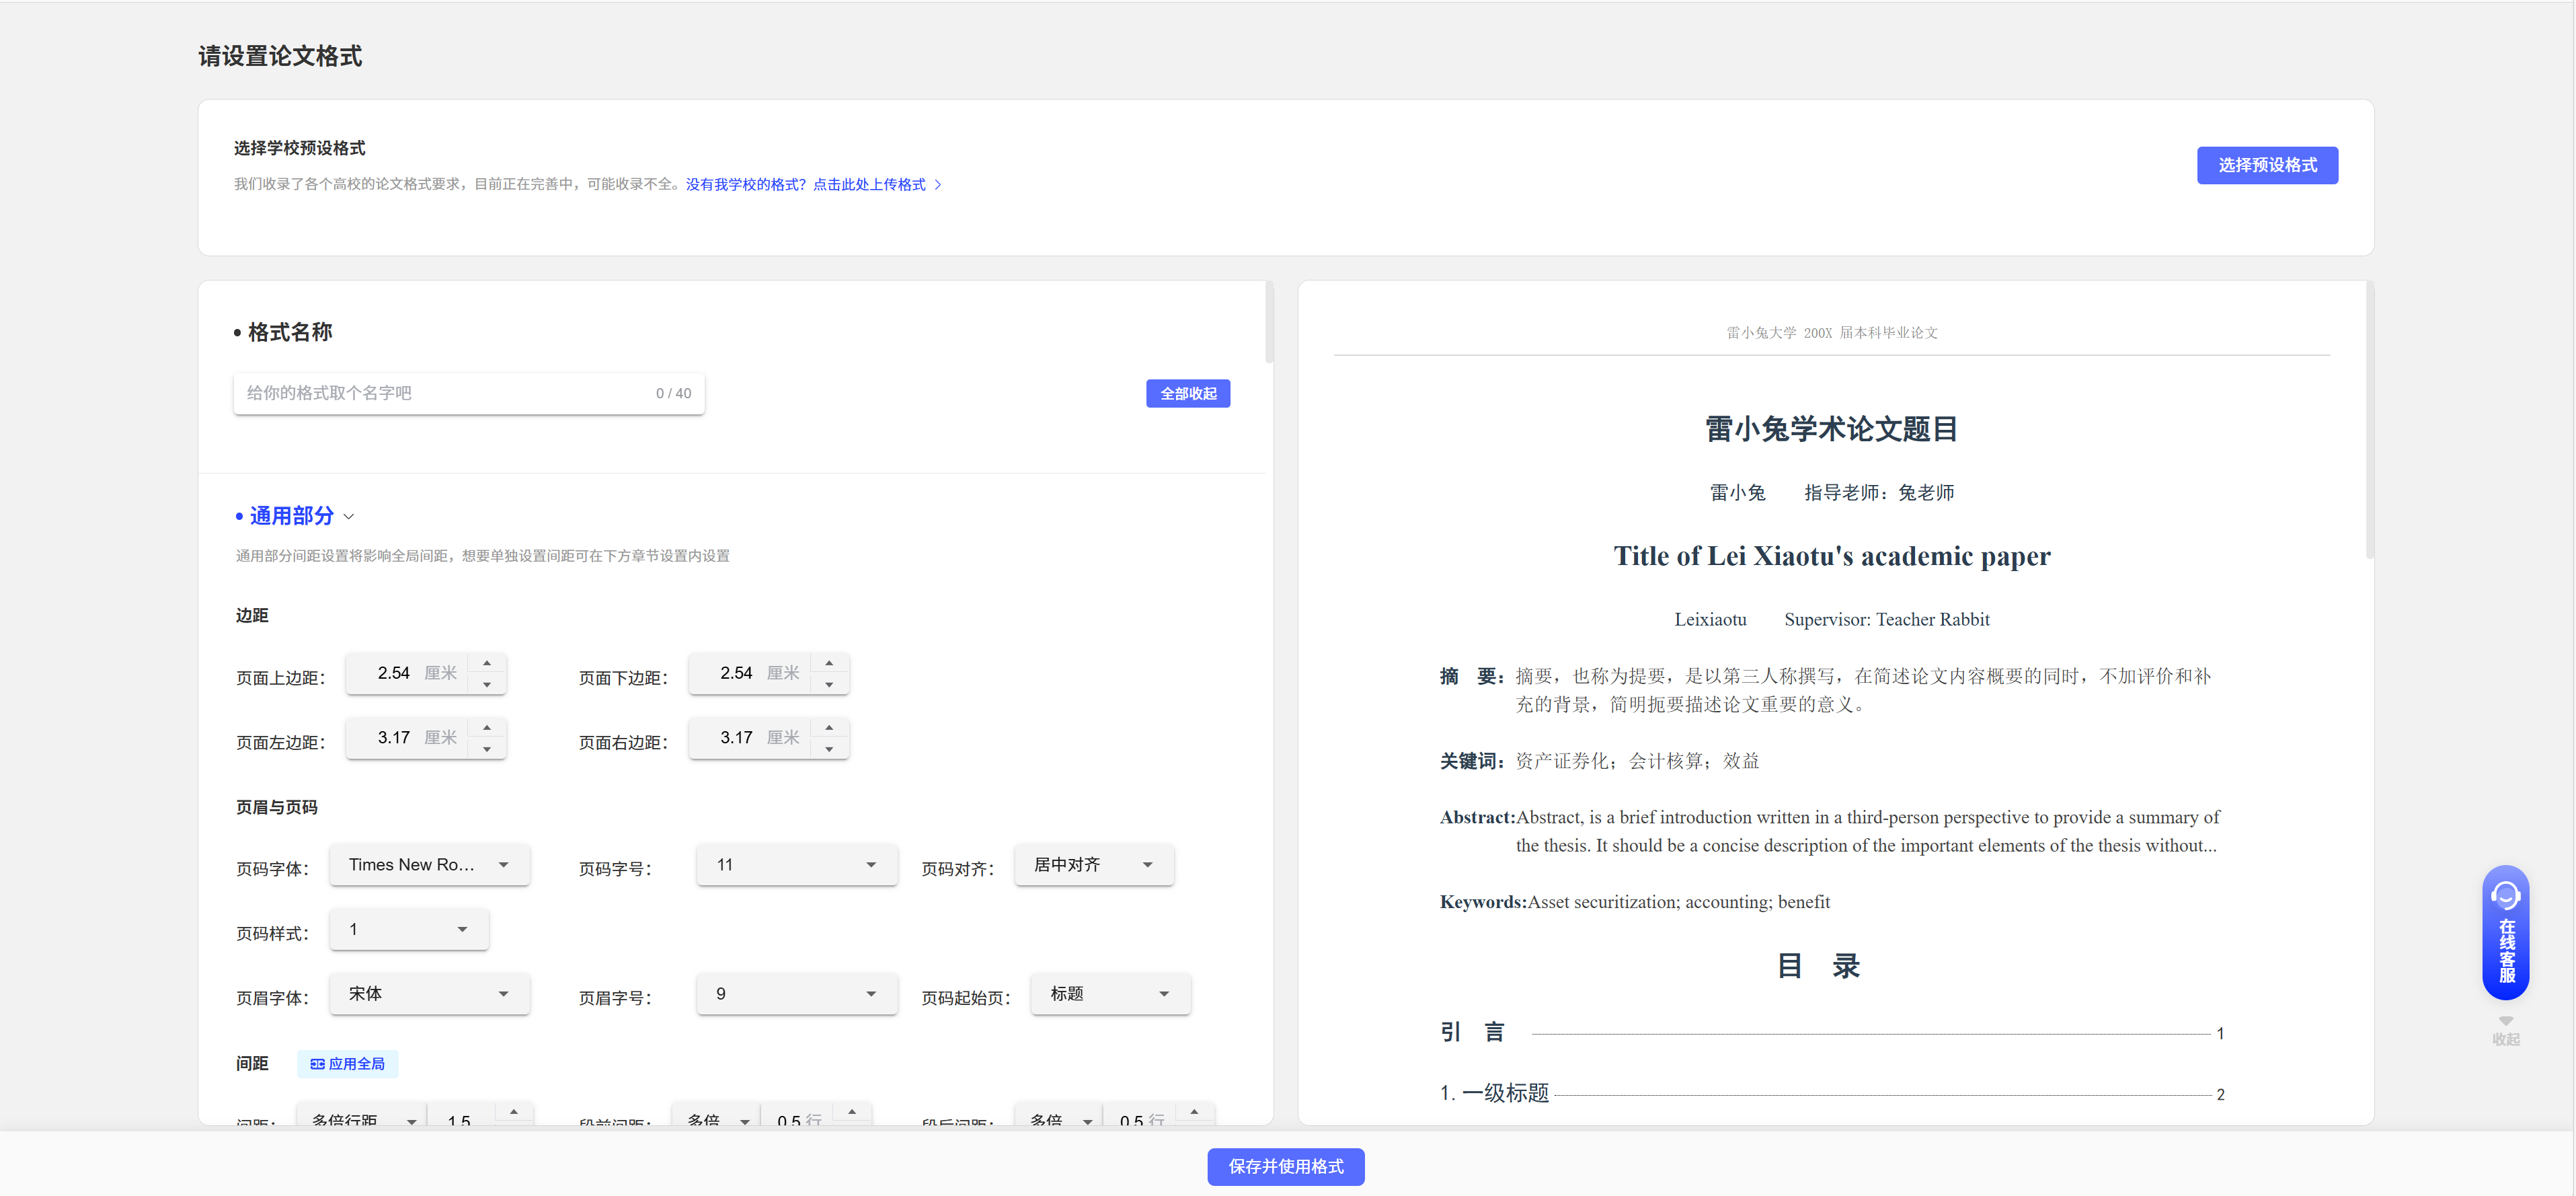Decrease the right page margin with down arrow
Viewport: 2576px width, 1196px height.
tap(829, 749)
